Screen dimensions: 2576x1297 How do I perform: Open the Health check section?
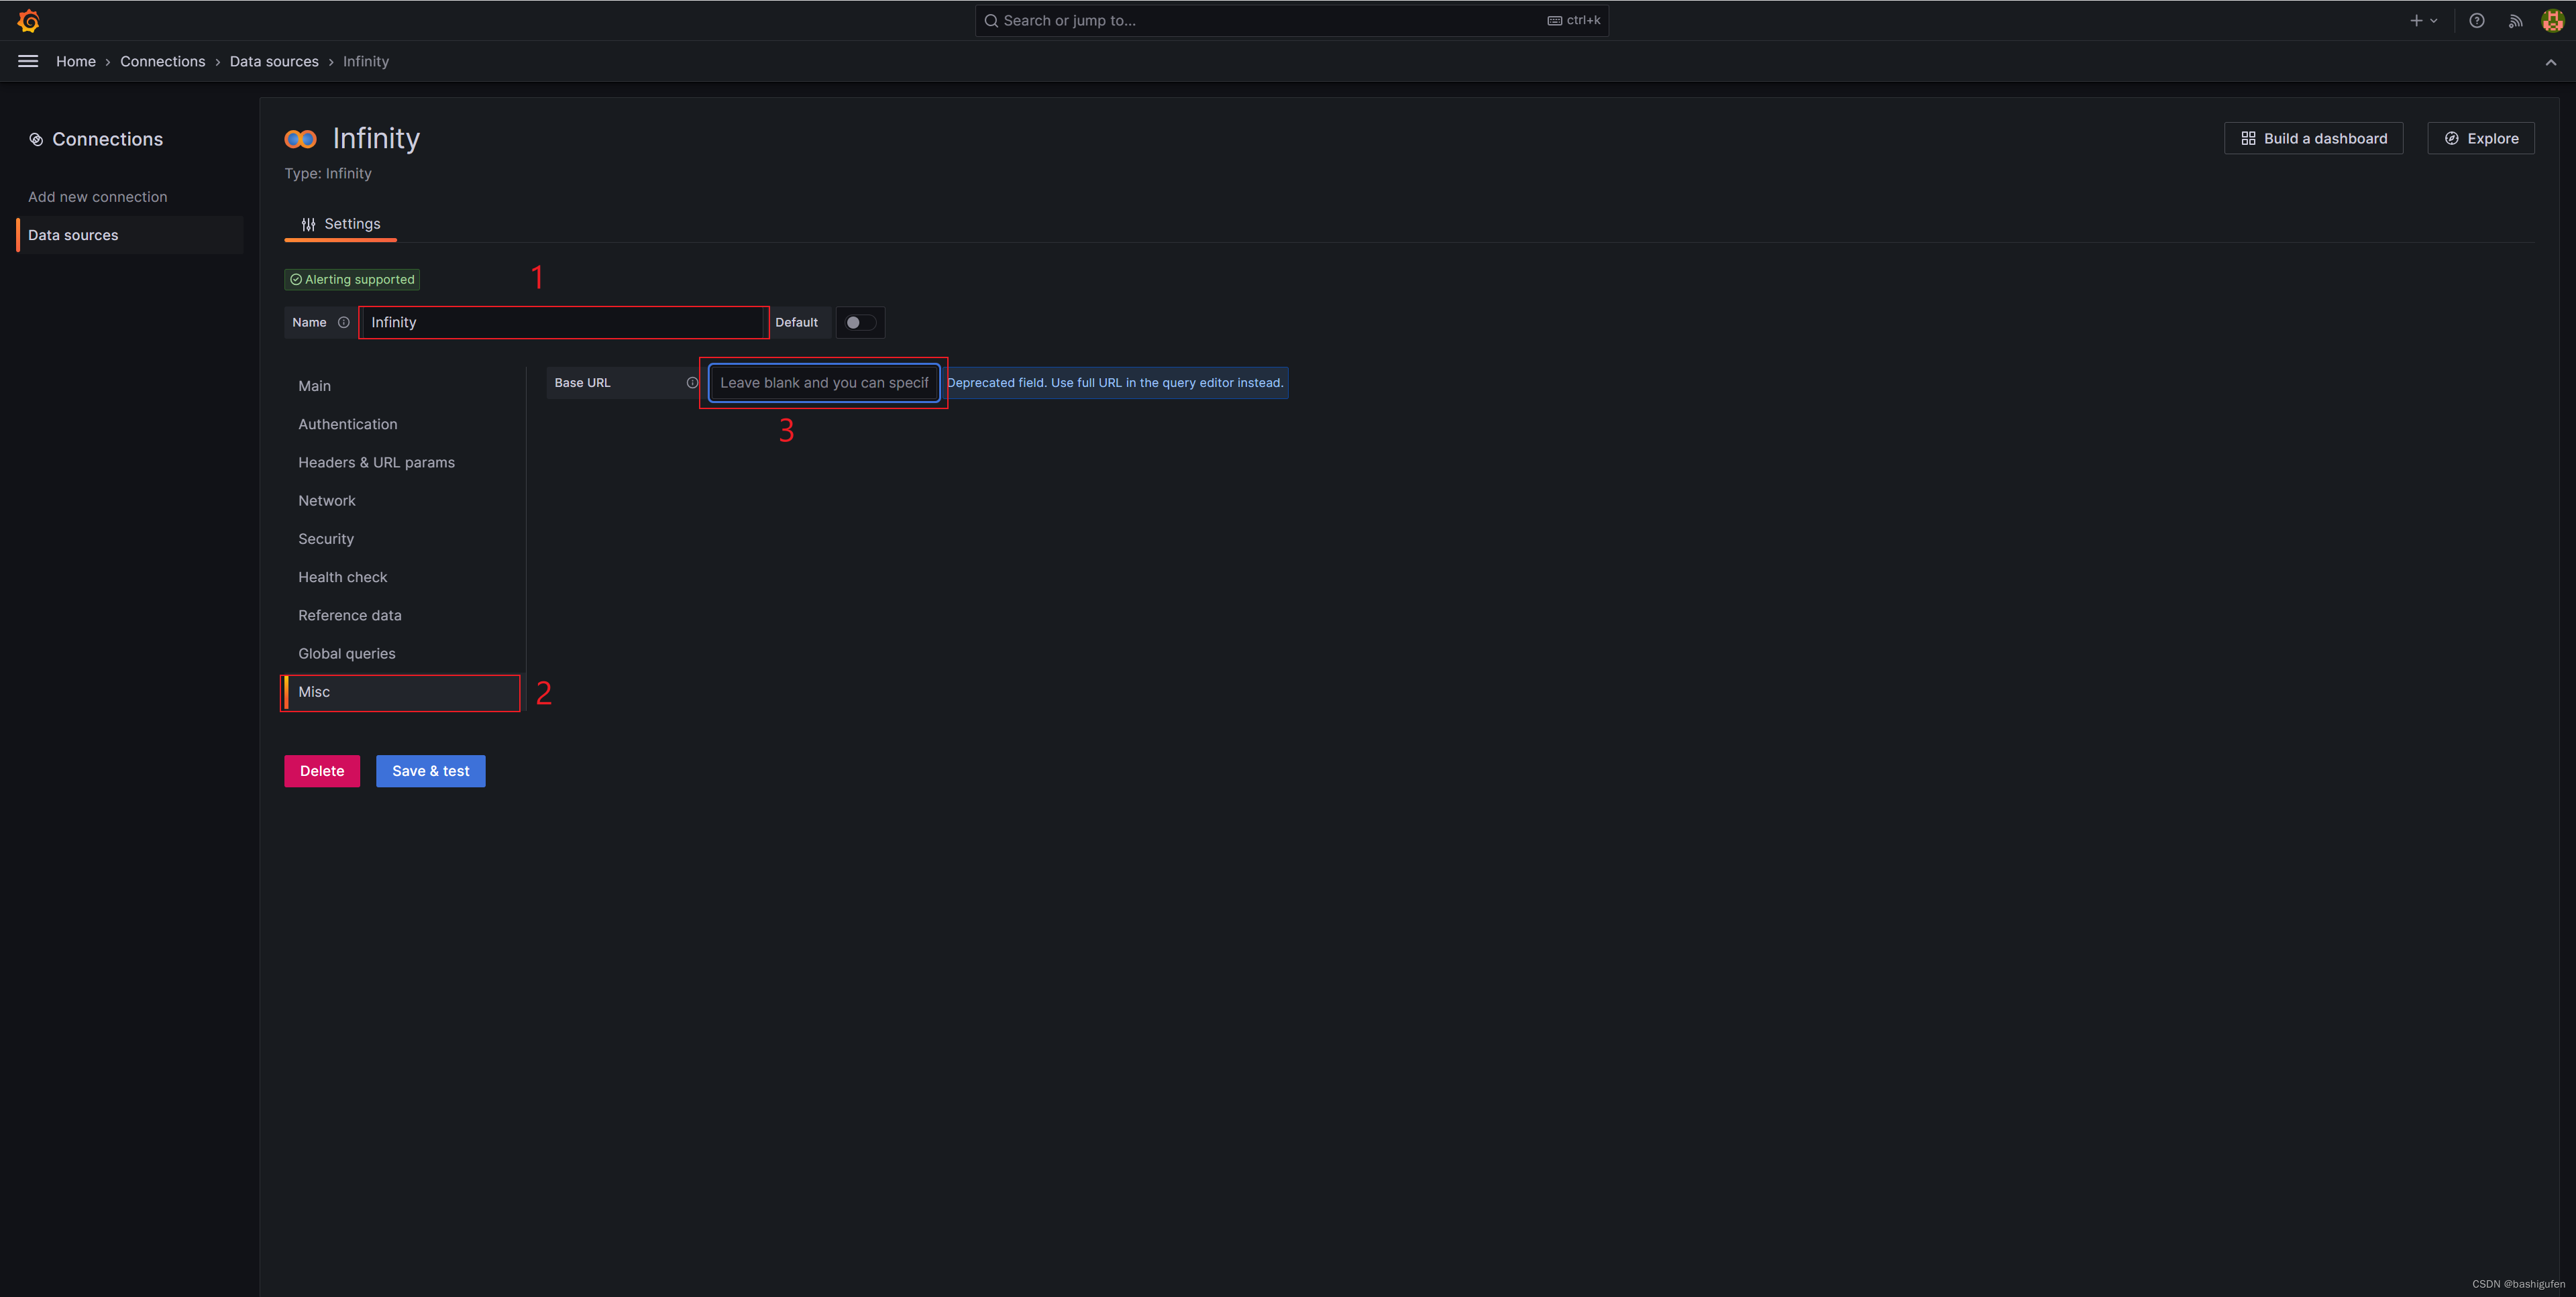pyautogui.click(x=342, y=577)
